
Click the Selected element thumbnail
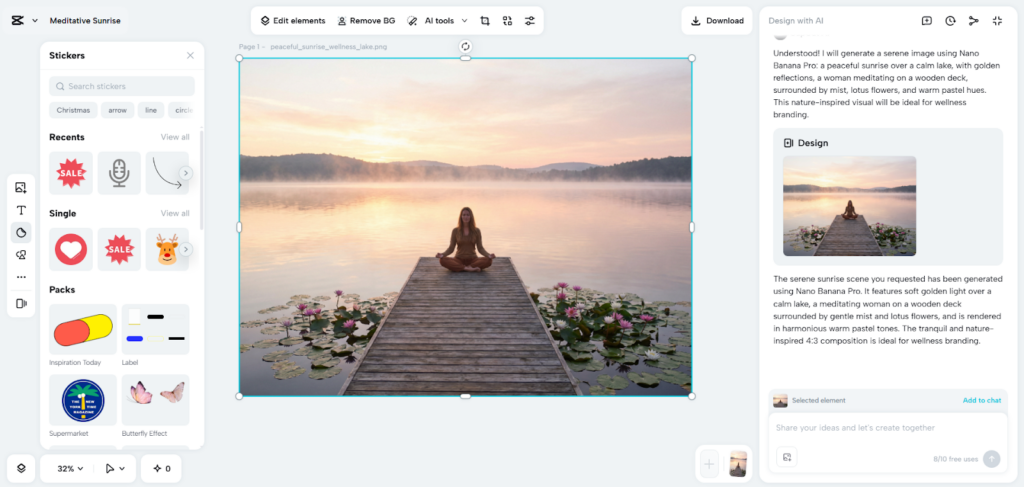coord(780,400)
